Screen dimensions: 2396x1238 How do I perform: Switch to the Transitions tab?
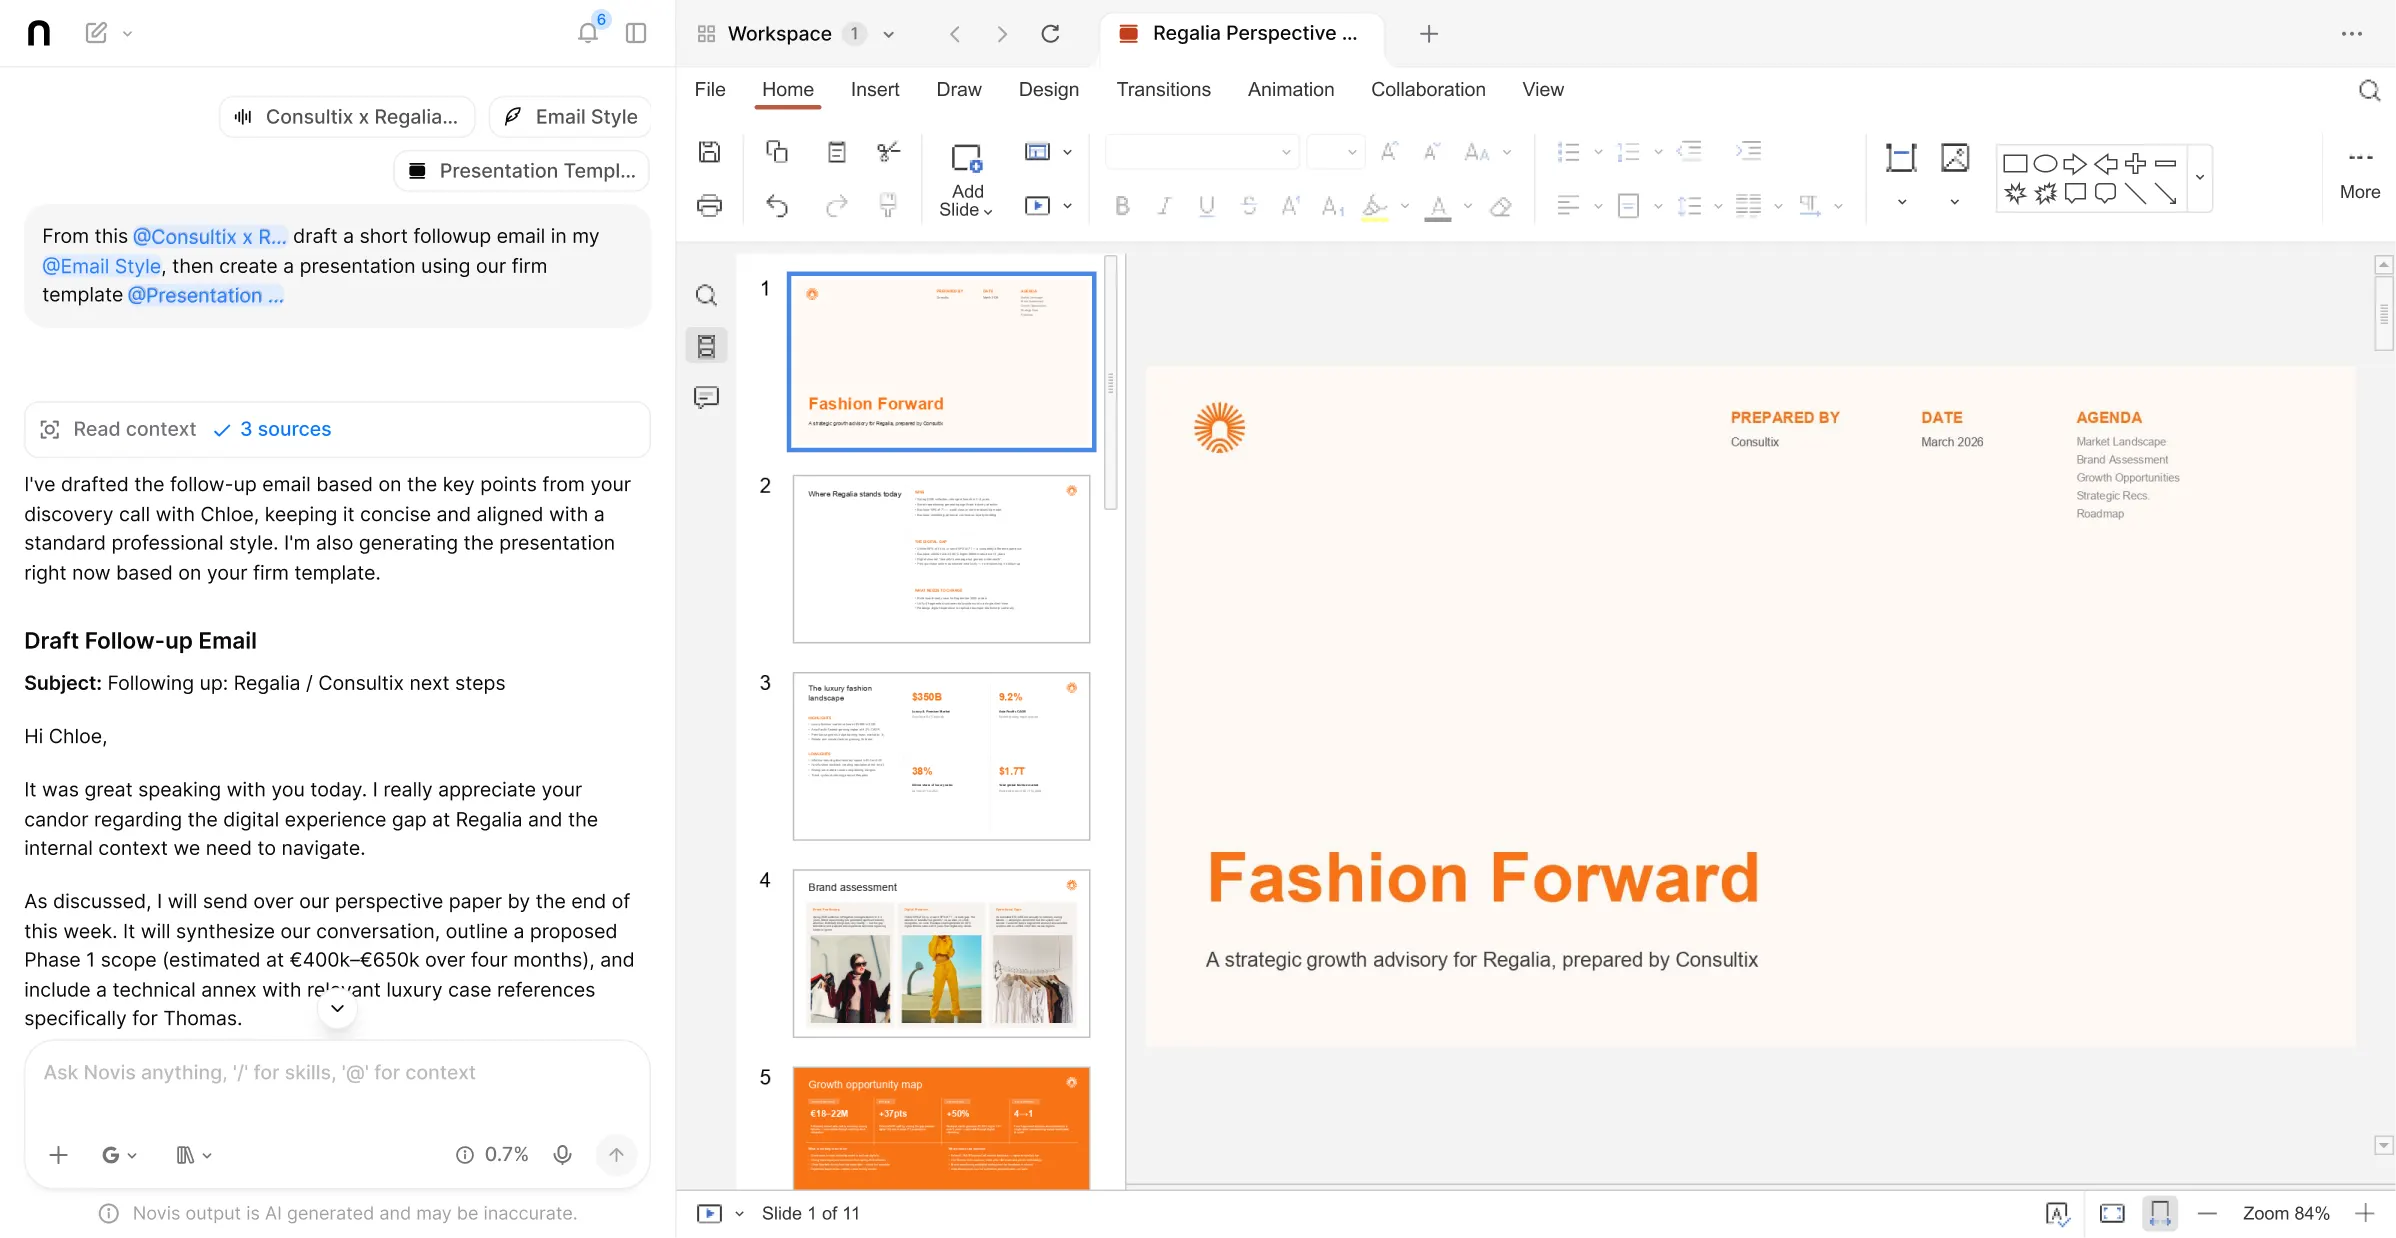point(1163,89)
